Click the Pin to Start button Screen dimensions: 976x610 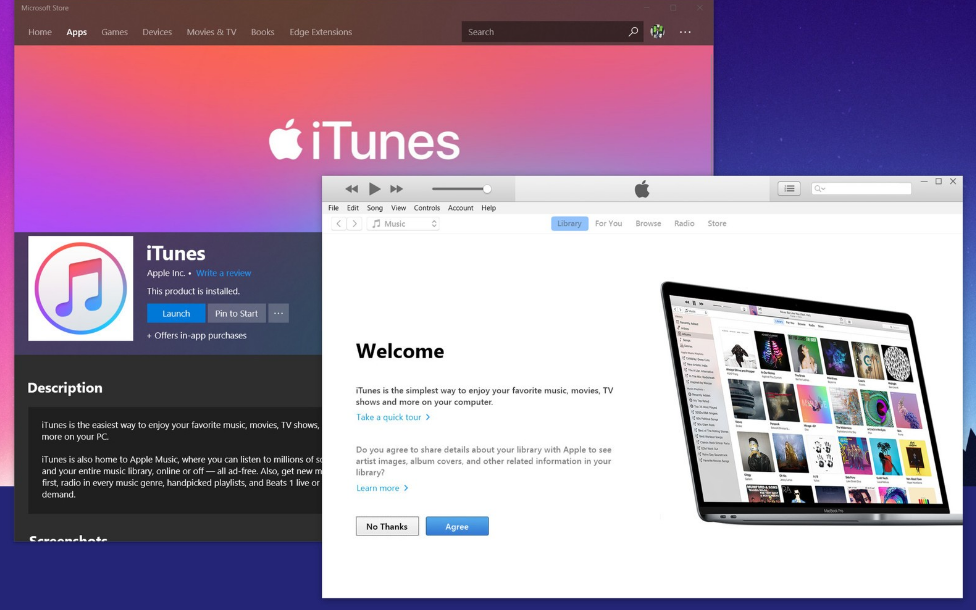tap(237, 313)
